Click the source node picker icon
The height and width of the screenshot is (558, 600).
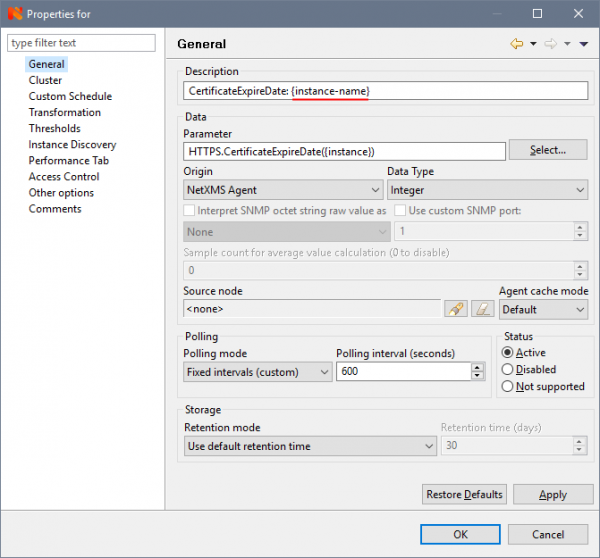[x=456, y=310]
